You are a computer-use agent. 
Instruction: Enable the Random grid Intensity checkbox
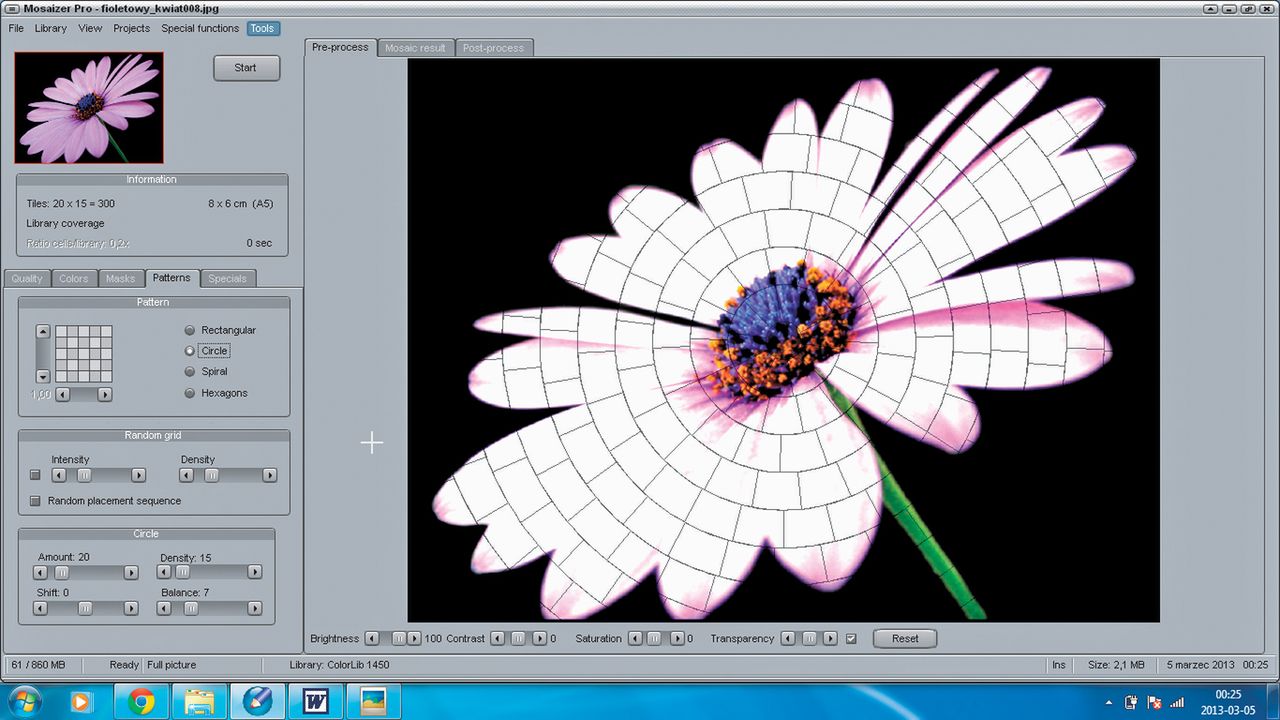click(36, 475)
